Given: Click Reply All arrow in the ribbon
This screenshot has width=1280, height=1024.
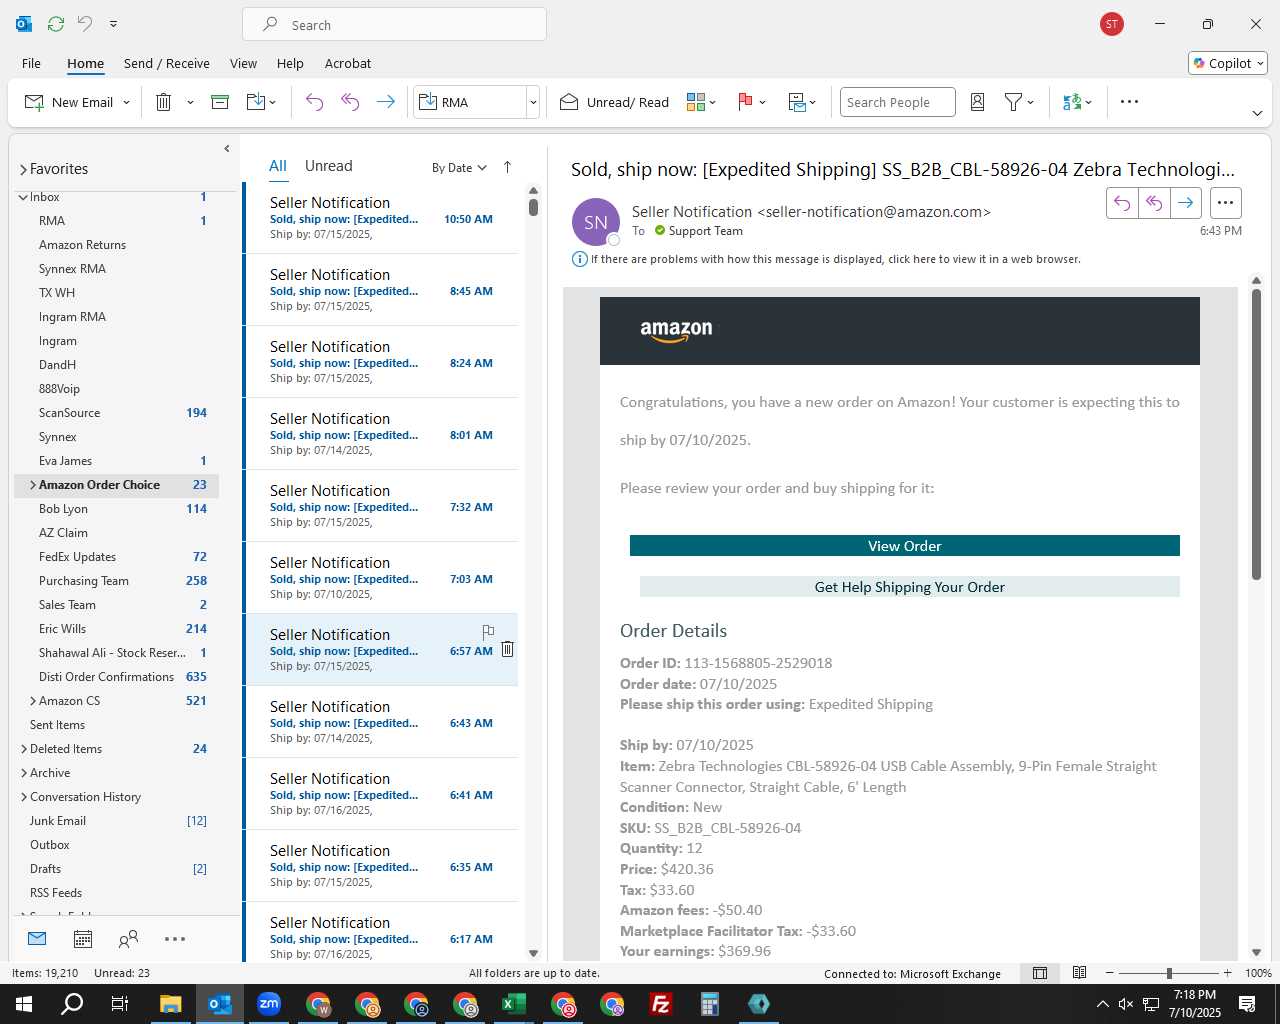Looking at the screenshot, I should click(x=350, y=102).
